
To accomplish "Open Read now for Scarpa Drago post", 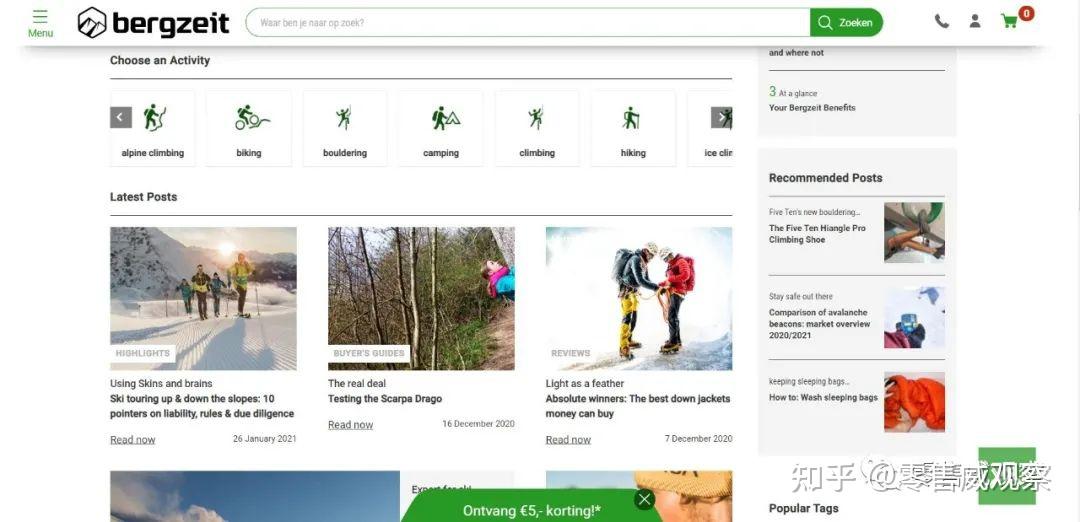I will [x=350, y=425].
